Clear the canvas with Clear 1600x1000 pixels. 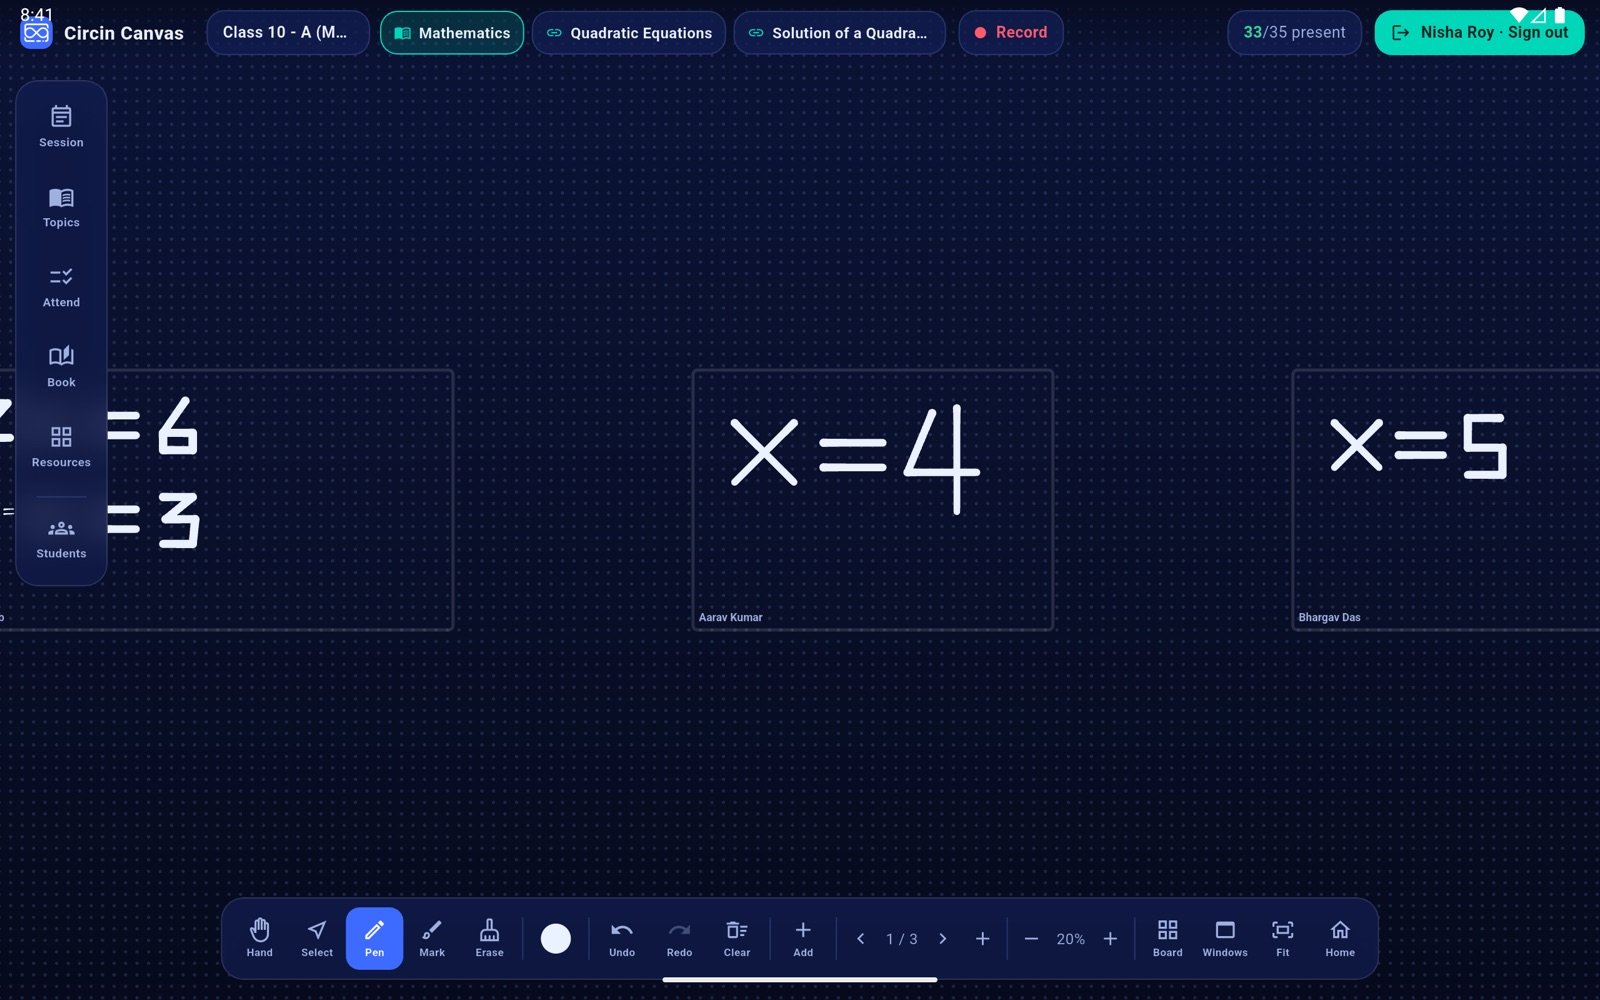tap(737, 938)
